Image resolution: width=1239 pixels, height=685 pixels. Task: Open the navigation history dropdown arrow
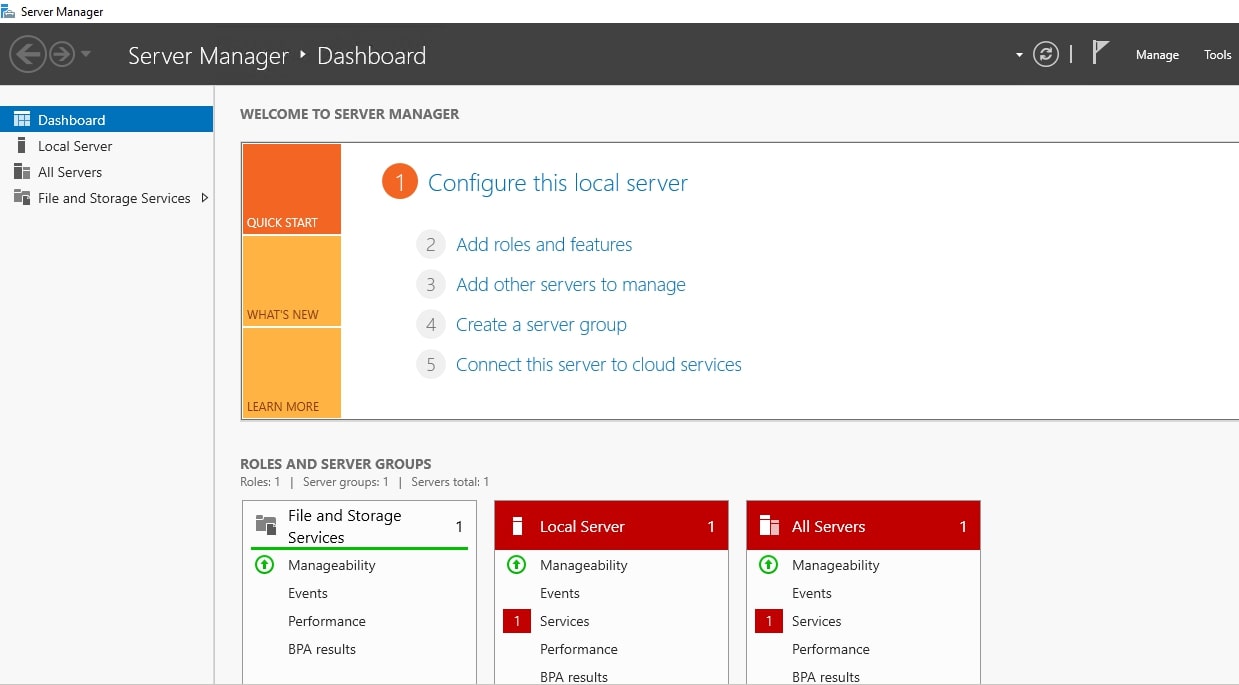[86, 54]
